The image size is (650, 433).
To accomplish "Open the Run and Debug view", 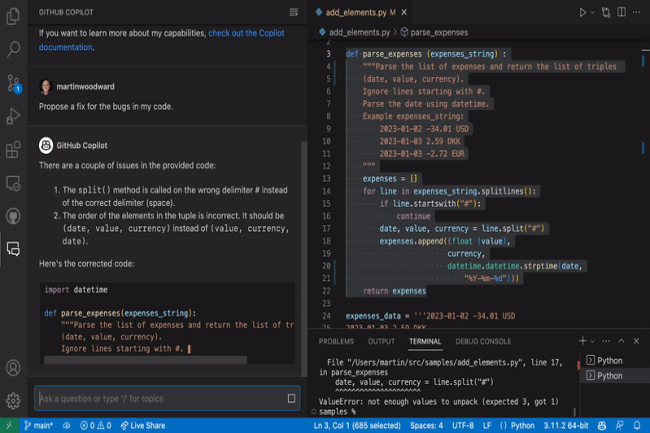I will (x=13, y=116).
